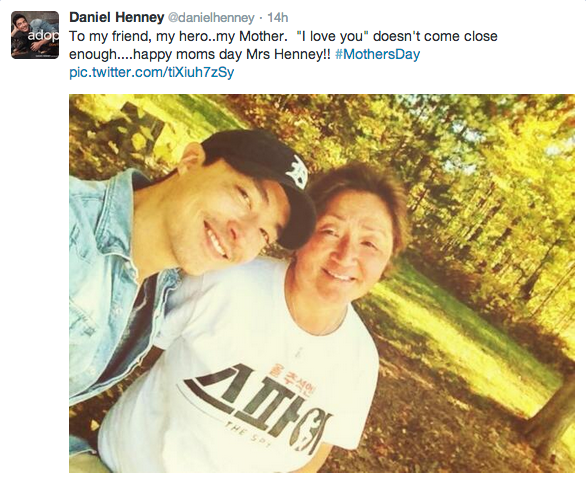This screenshot has height=481, width=586.
Task: Click the 14h tweet timestamp
Action: [x=278, y=18]
